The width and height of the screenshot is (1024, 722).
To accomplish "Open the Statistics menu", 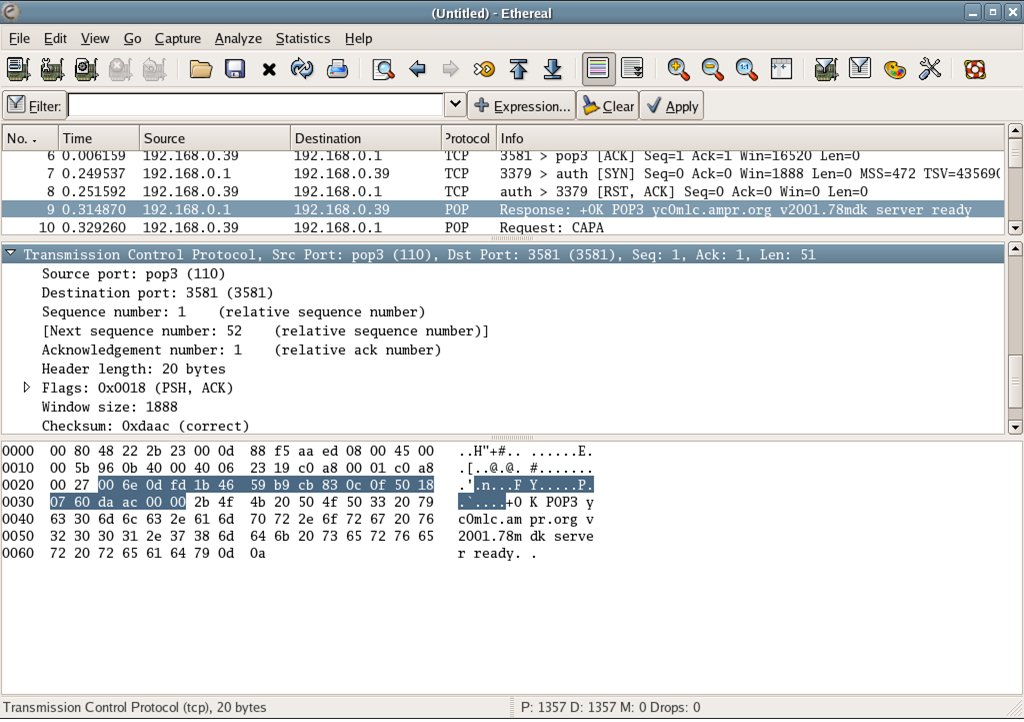I will tap(302, 38).
